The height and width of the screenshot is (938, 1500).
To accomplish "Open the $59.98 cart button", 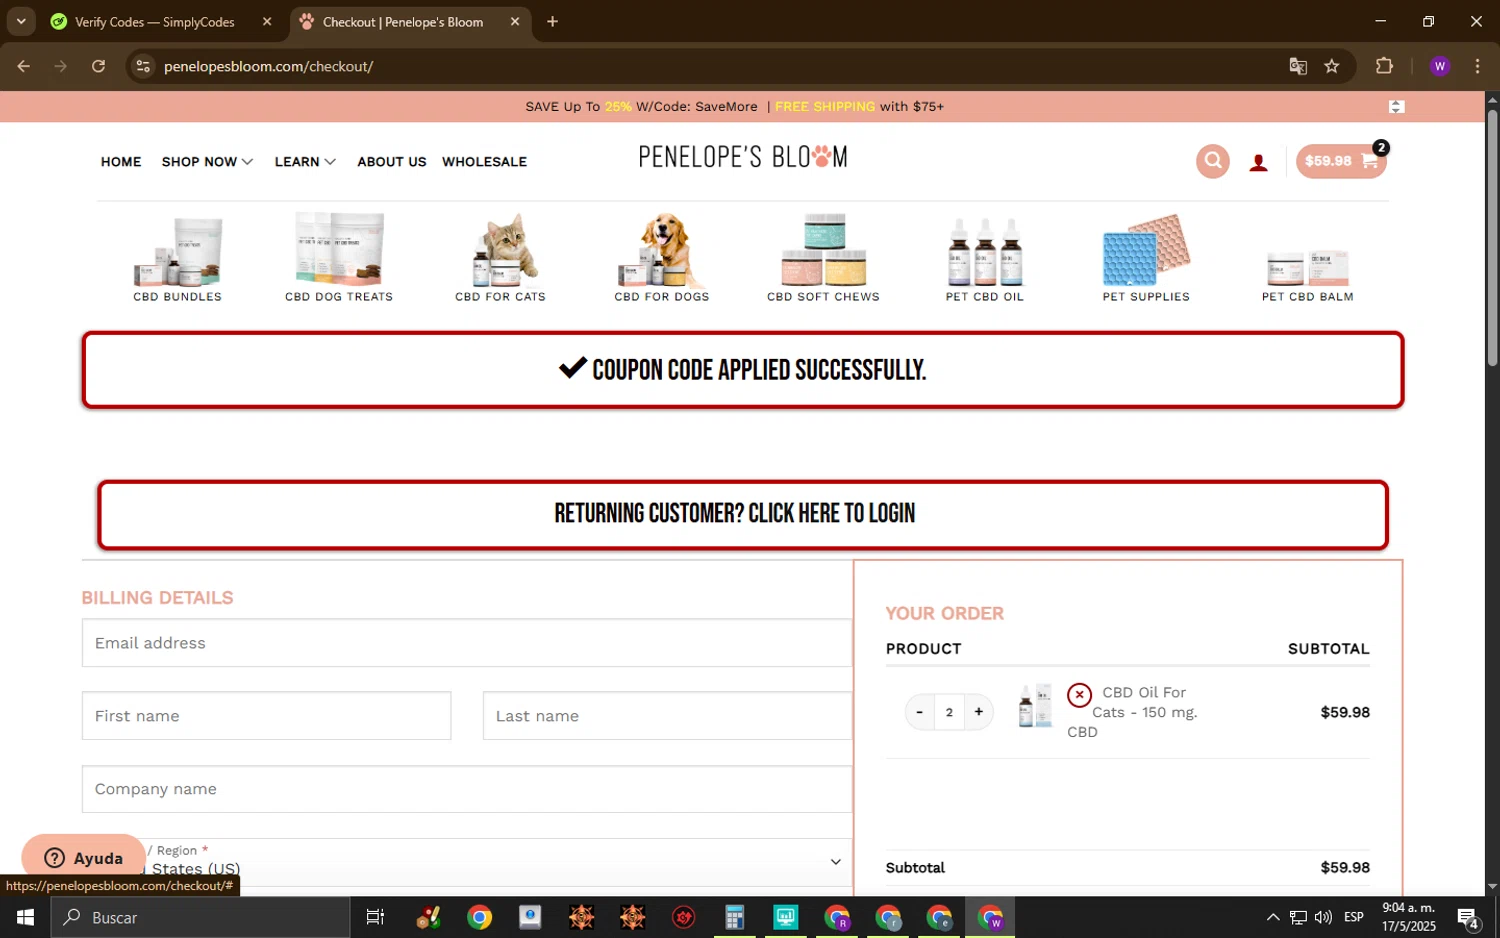I will (x=1341, y=161).
